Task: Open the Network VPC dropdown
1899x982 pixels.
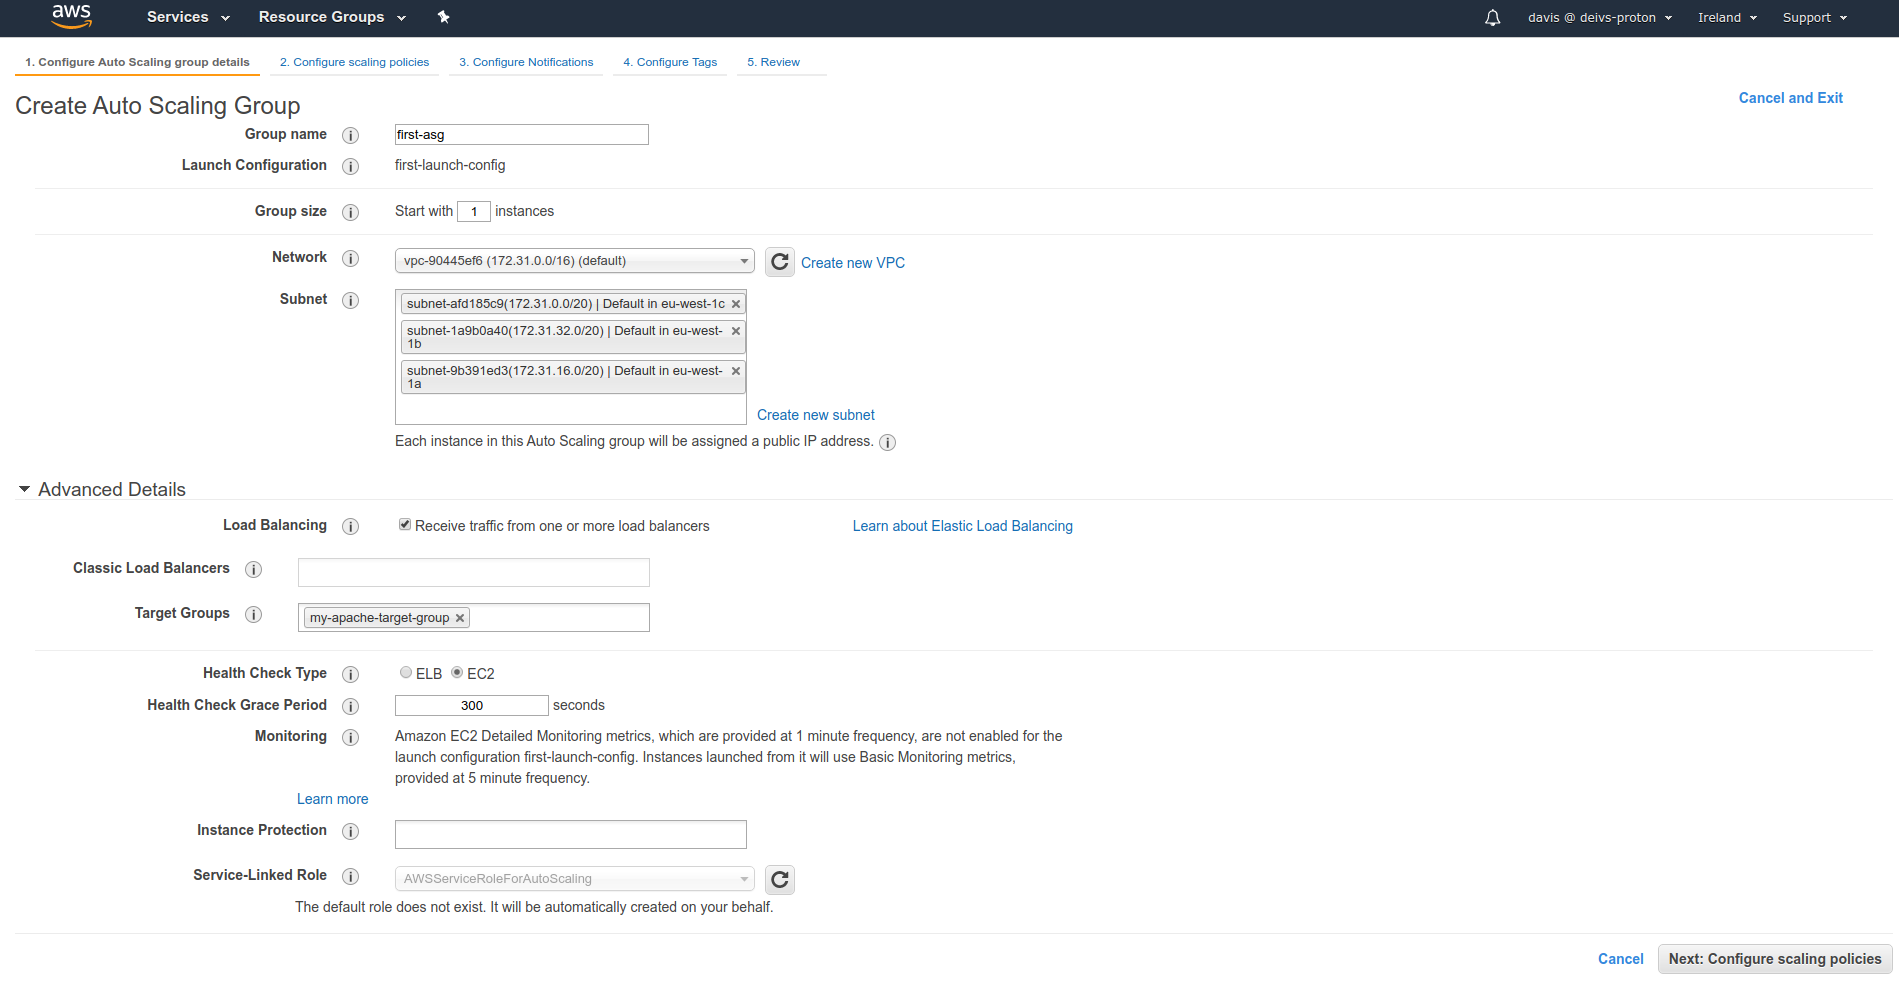Action: tap(574, 261)
